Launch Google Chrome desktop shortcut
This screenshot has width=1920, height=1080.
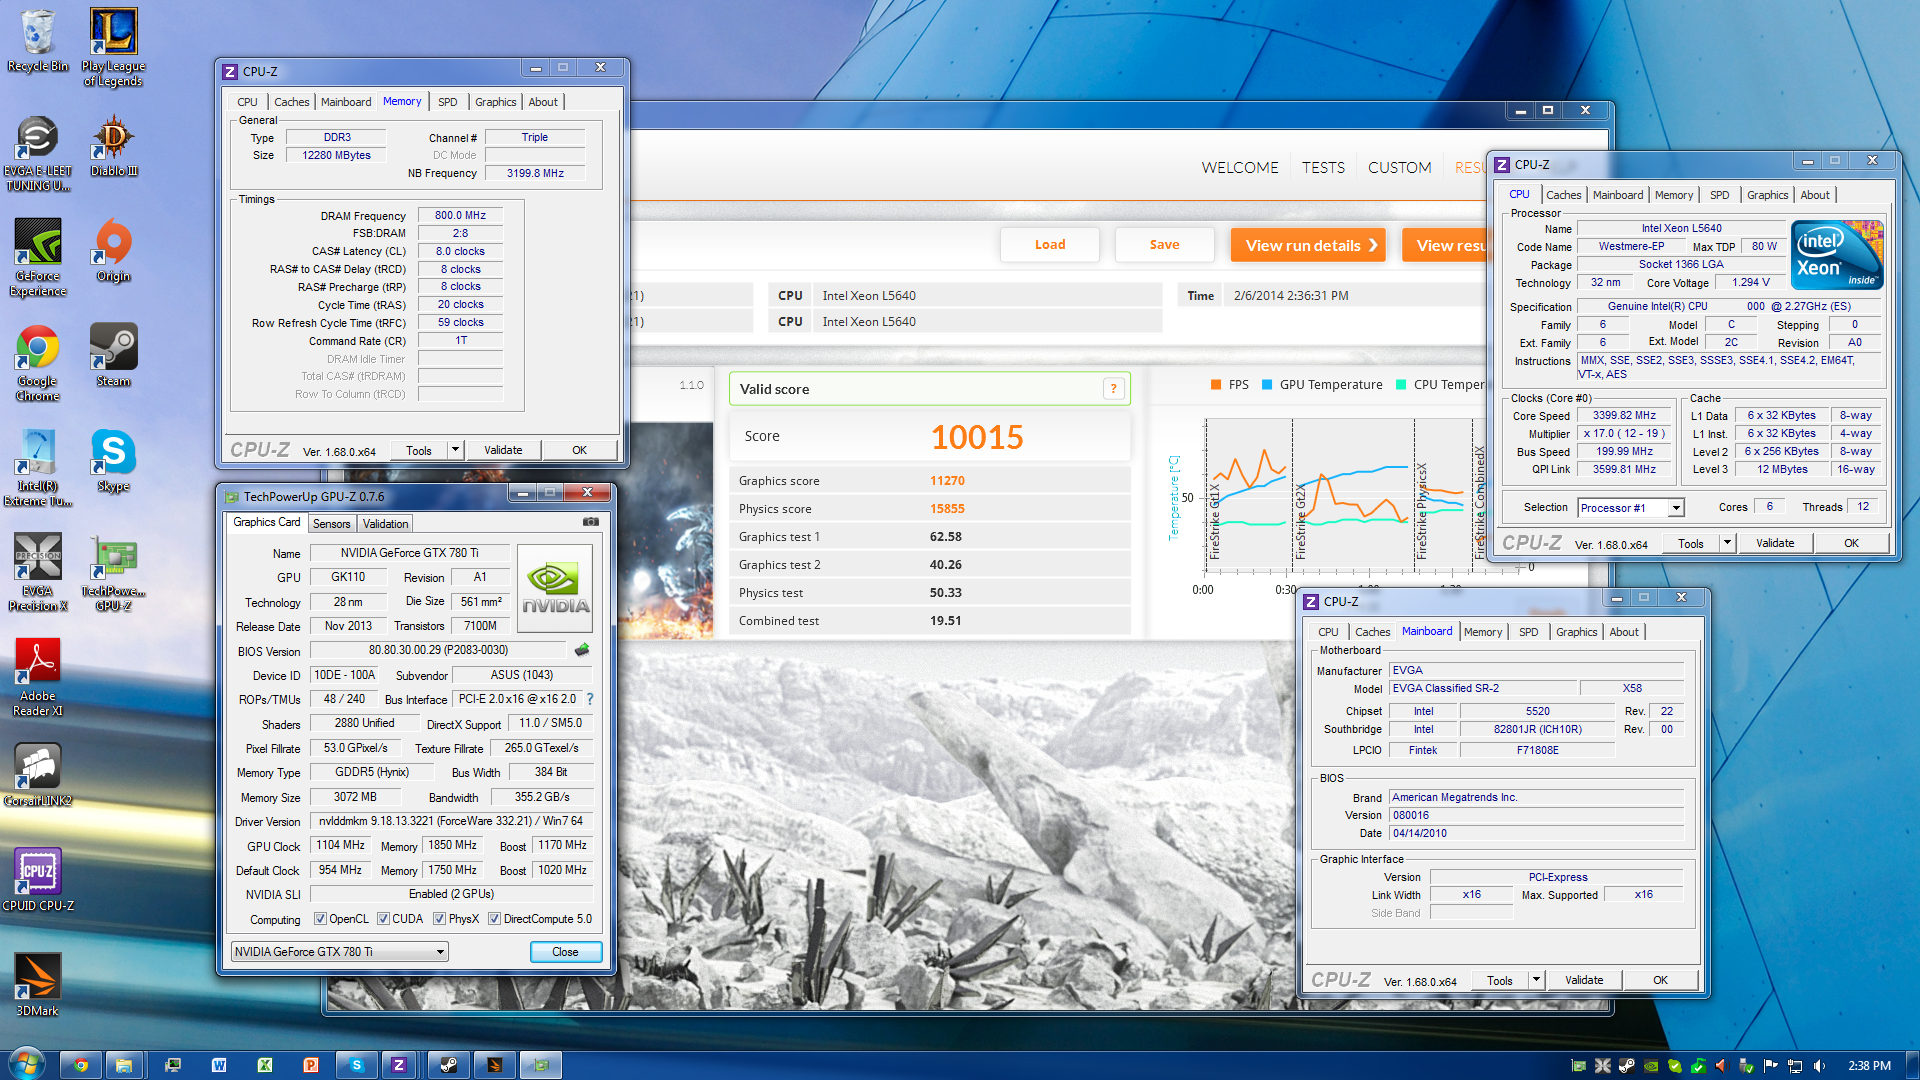38,363
